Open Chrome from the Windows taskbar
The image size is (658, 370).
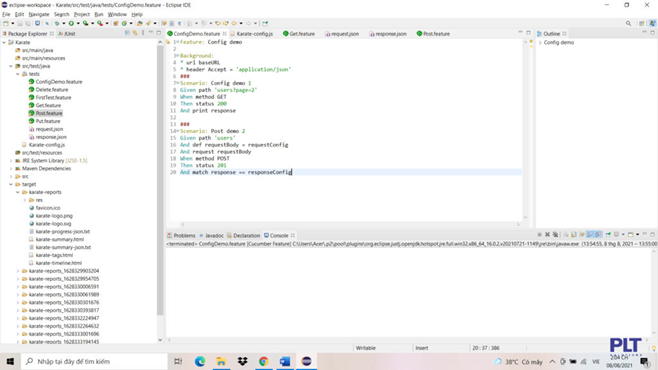pyautogui.click(x=264, y=361)
